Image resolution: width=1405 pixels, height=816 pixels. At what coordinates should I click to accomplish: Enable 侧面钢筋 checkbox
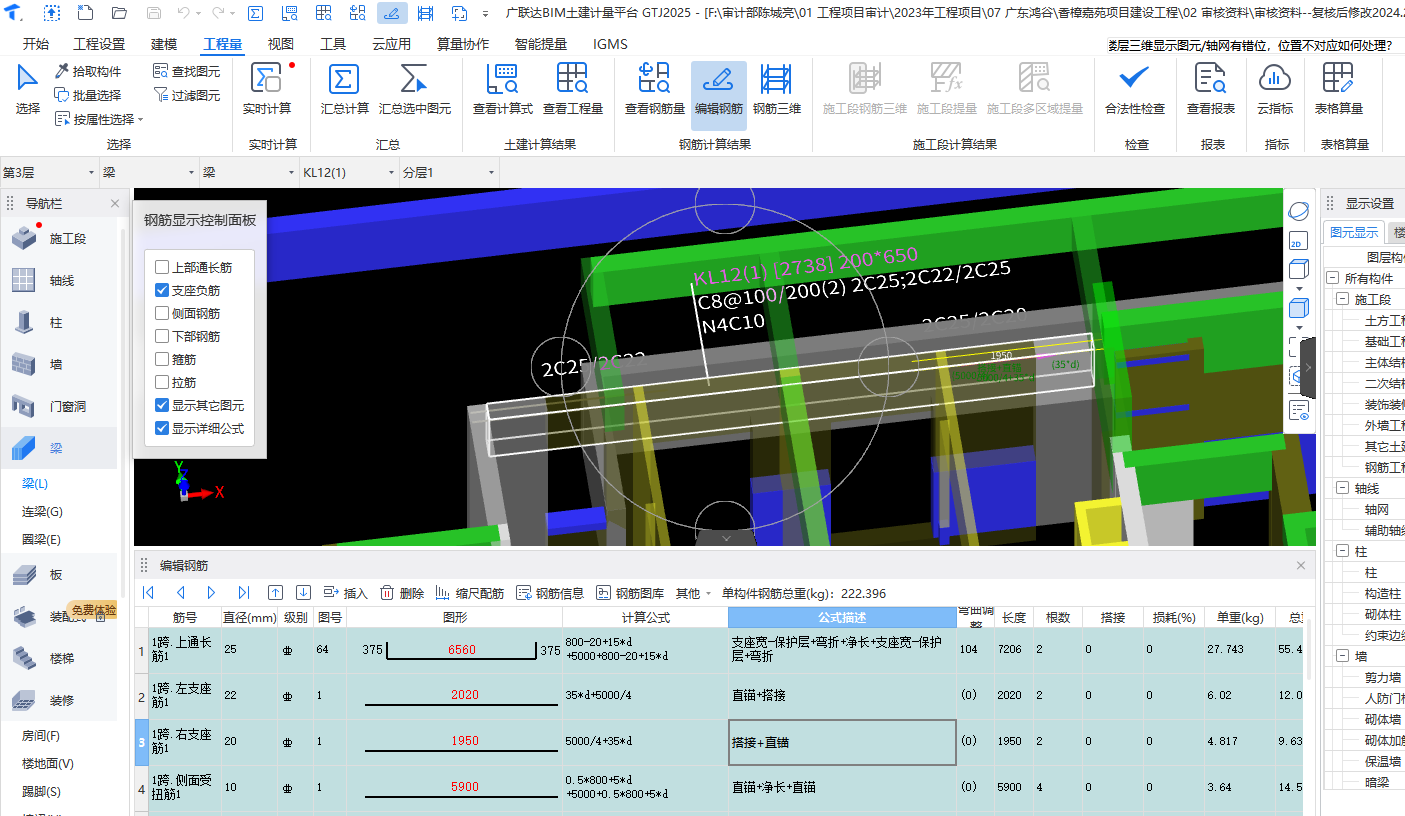click(162, 314)
